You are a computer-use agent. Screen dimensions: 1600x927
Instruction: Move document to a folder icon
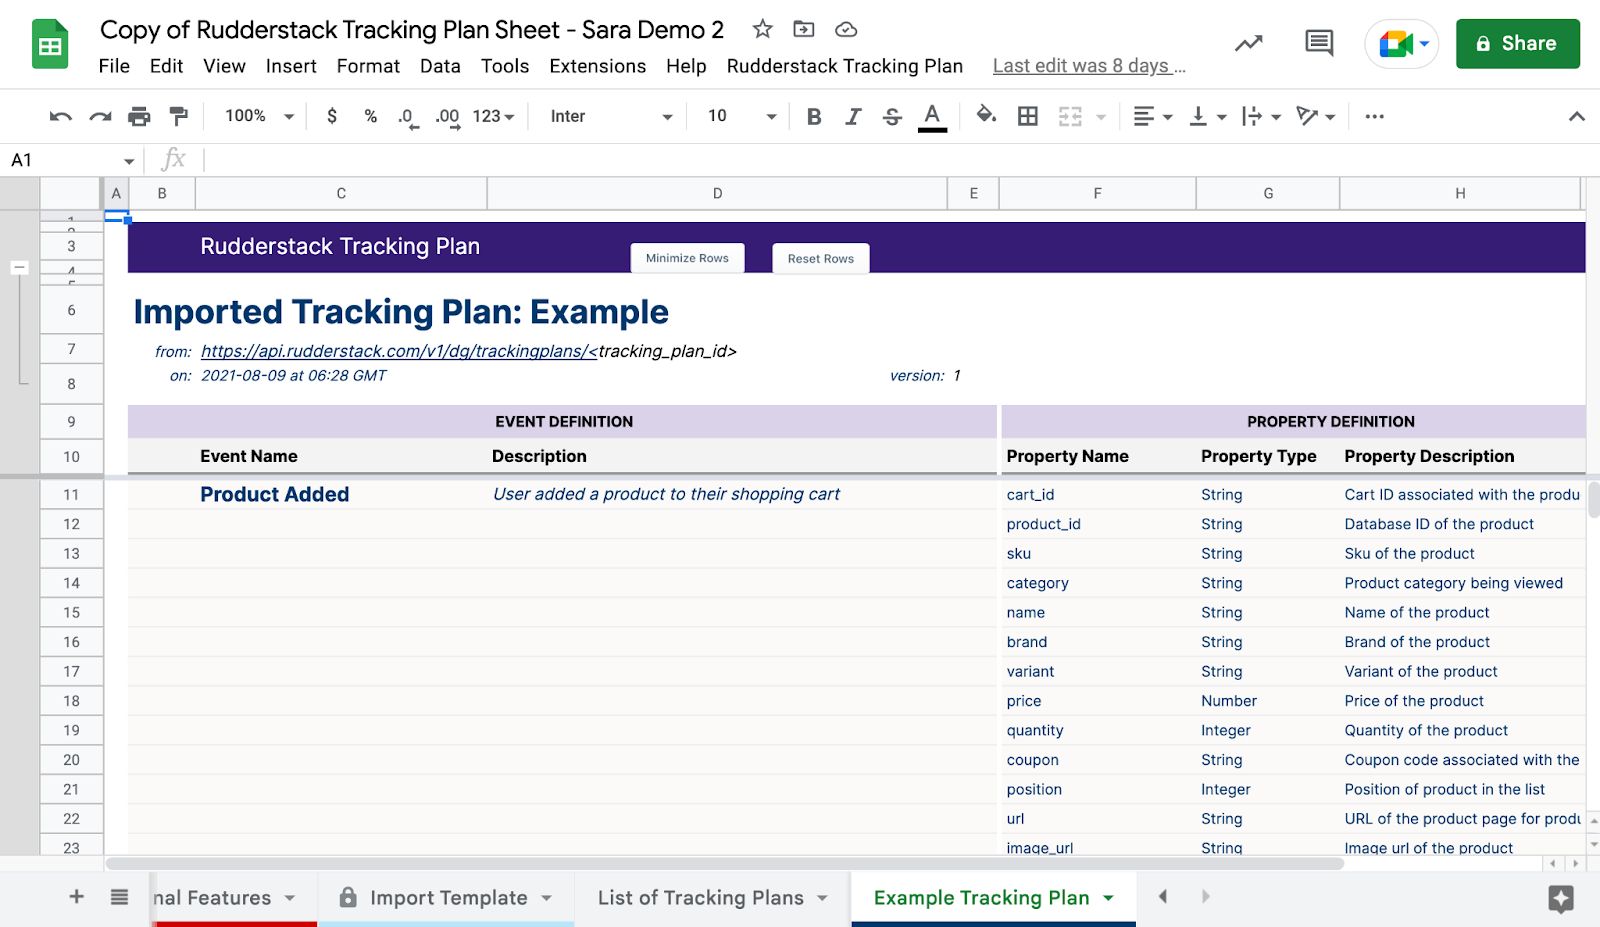click(x=804, y=29)
